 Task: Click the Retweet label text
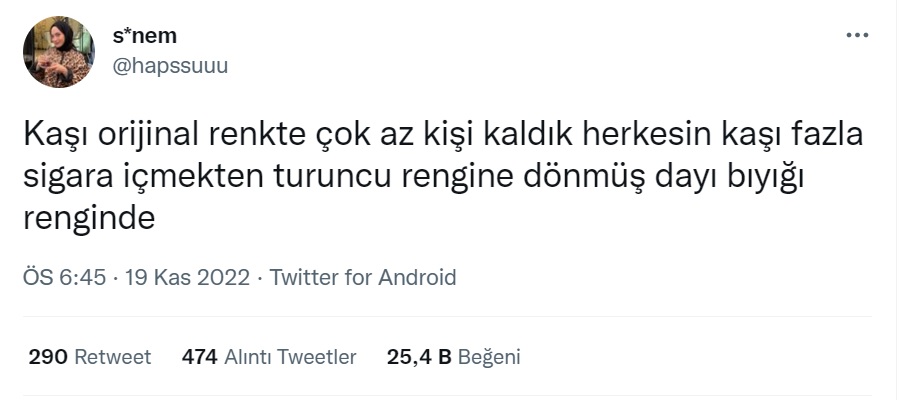[x=113, y=357]
